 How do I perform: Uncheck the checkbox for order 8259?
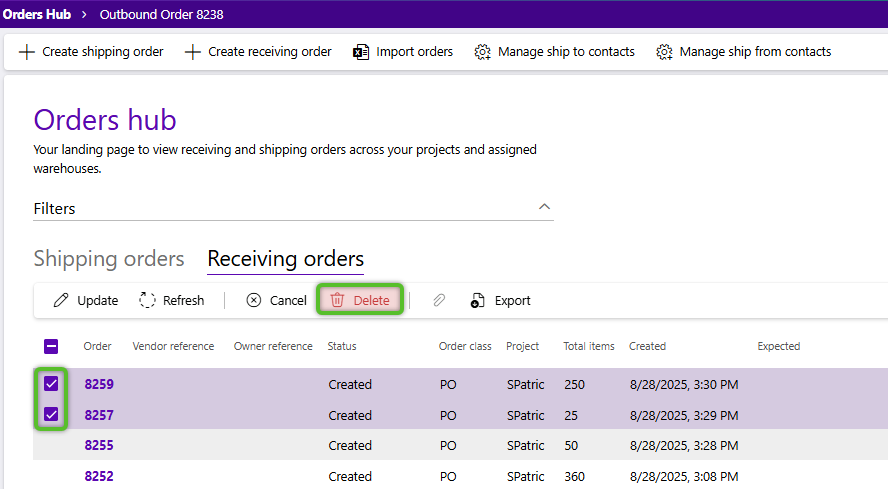(51, 384)
